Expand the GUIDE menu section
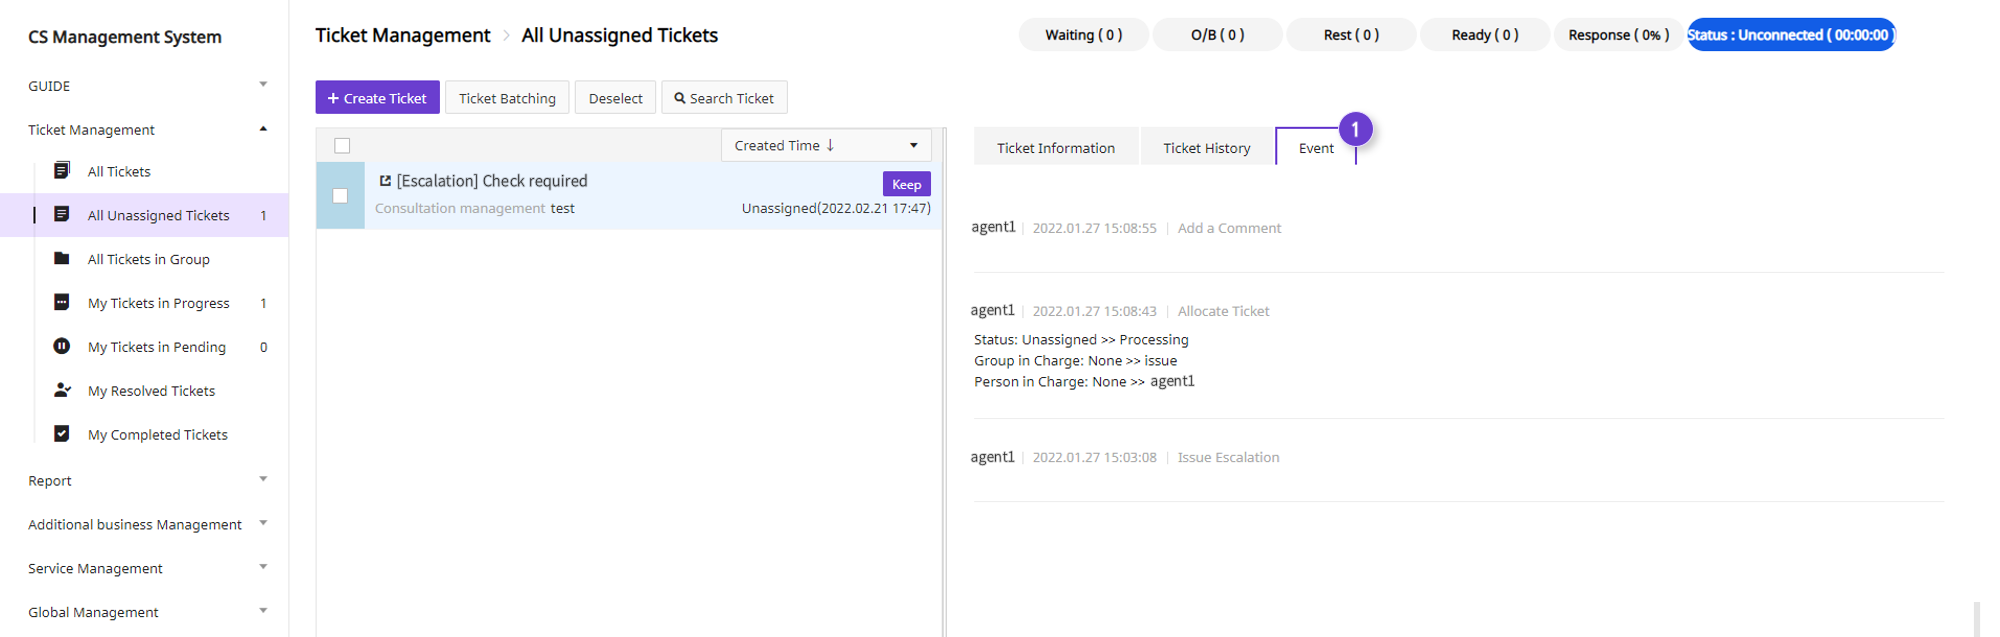The width and height of the screenshot is (2000, 637). pos(263,85)
